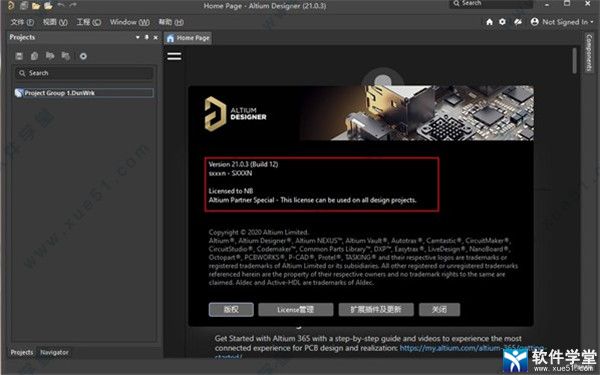Open the 工程 (C) menu
This screenshot has height=375, width=600.
(89, 22)
